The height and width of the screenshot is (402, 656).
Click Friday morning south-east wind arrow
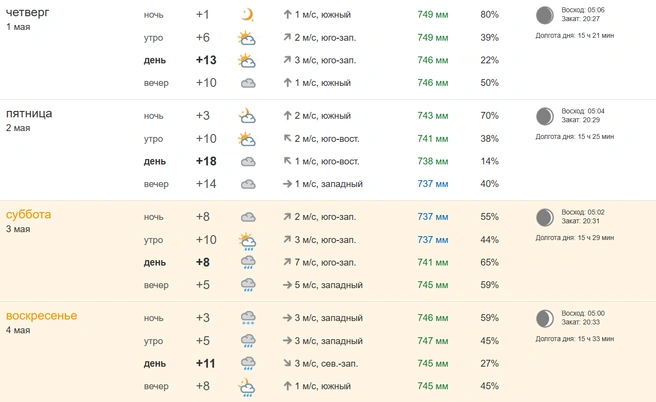click(286, 139)
